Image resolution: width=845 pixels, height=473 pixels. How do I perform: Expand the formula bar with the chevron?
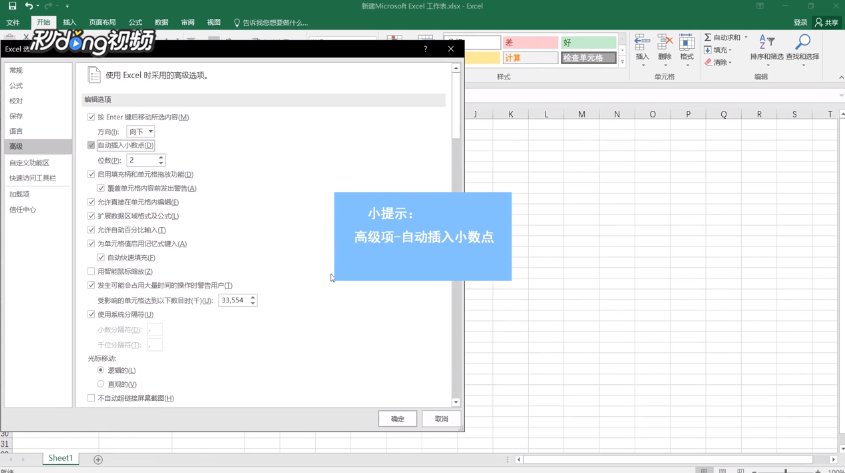841,95
